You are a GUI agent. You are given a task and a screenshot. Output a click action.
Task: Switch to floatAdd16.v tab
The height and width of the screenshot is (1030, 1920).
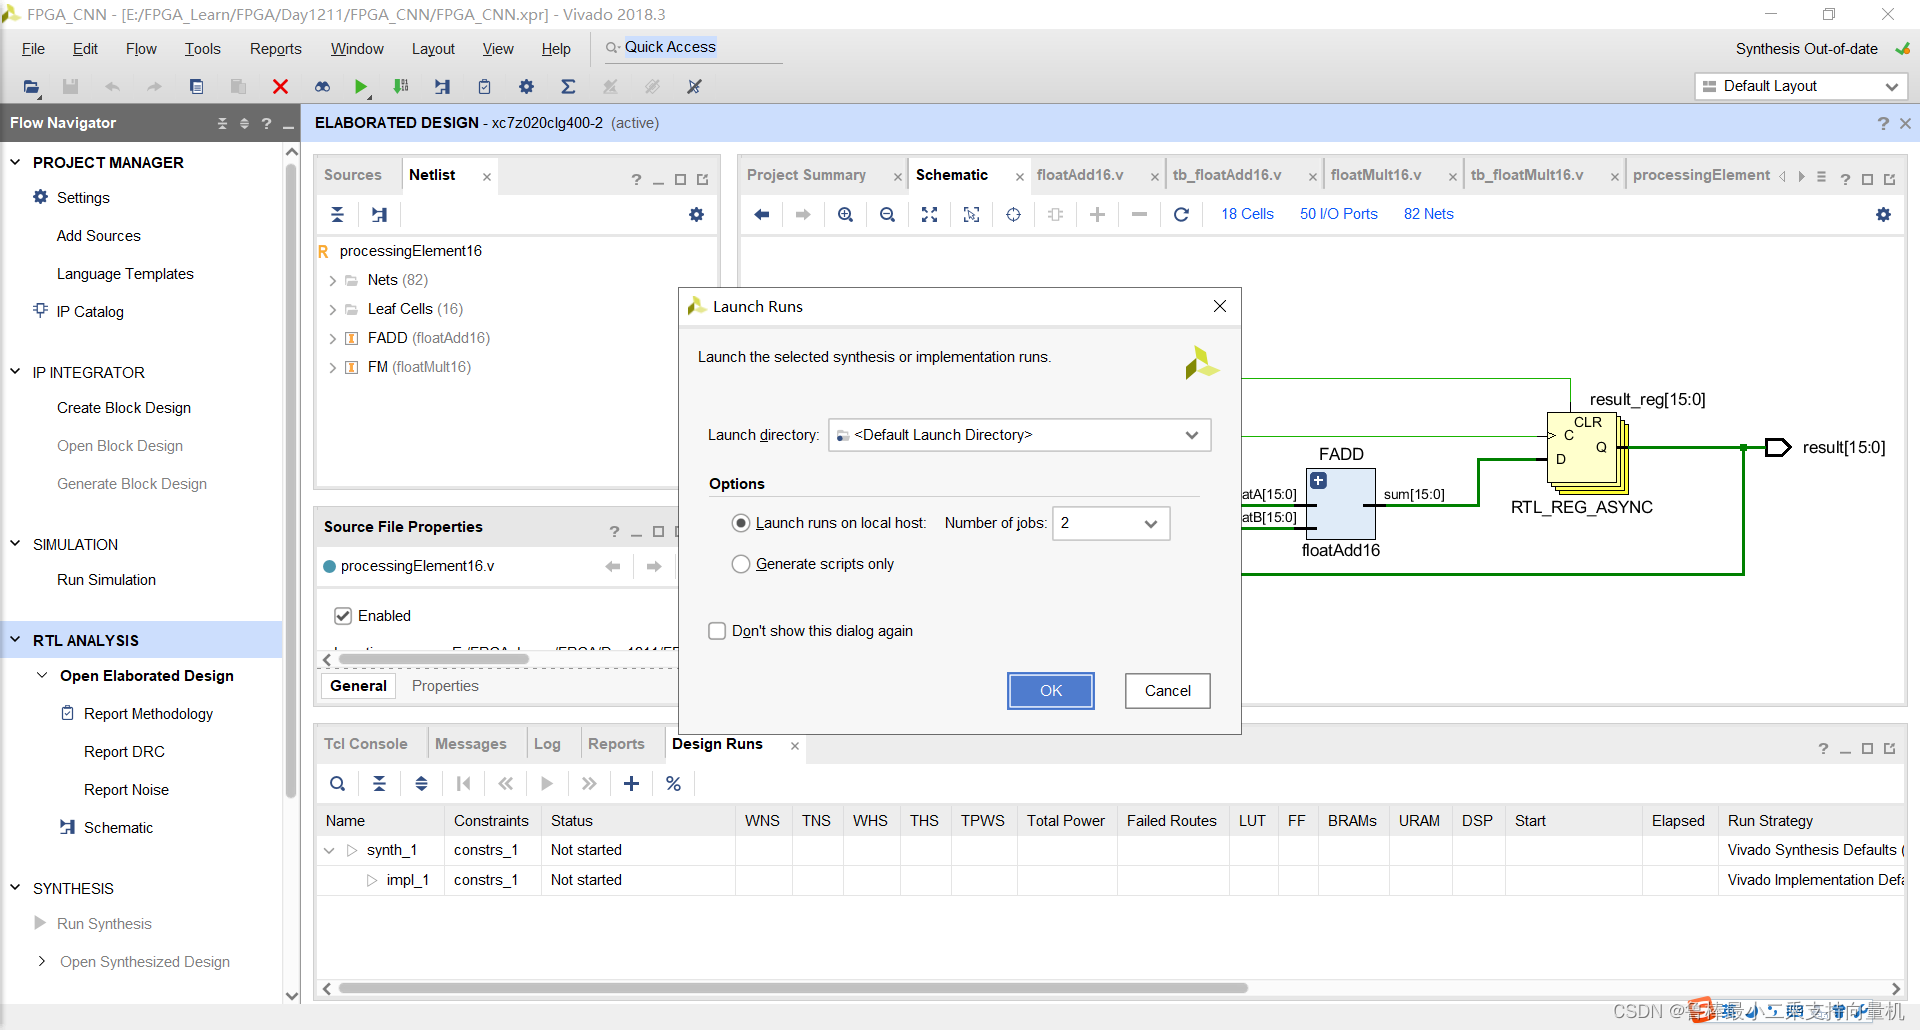(x=1080, y=175)
